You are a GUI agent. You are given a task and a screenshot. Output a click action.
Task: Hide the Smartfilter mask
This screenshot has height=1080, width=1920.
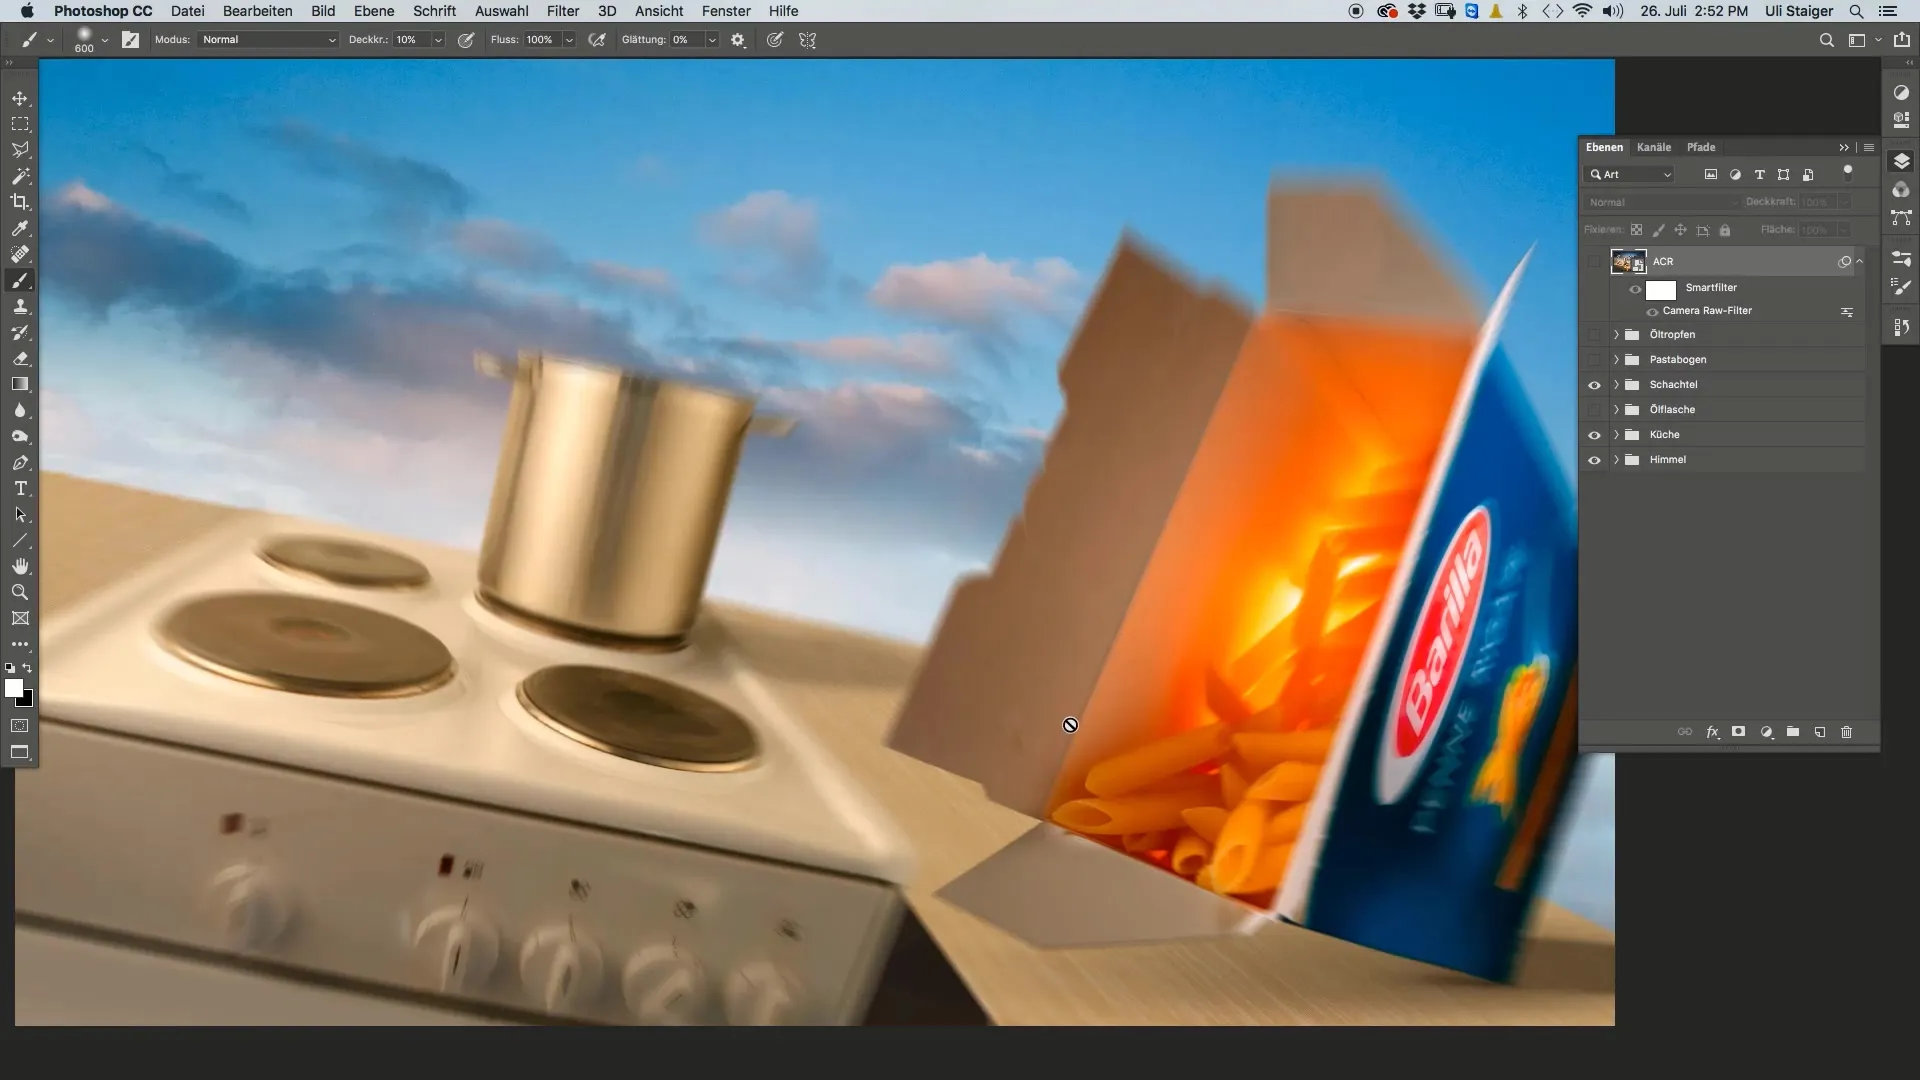(x=1636, y=290)
